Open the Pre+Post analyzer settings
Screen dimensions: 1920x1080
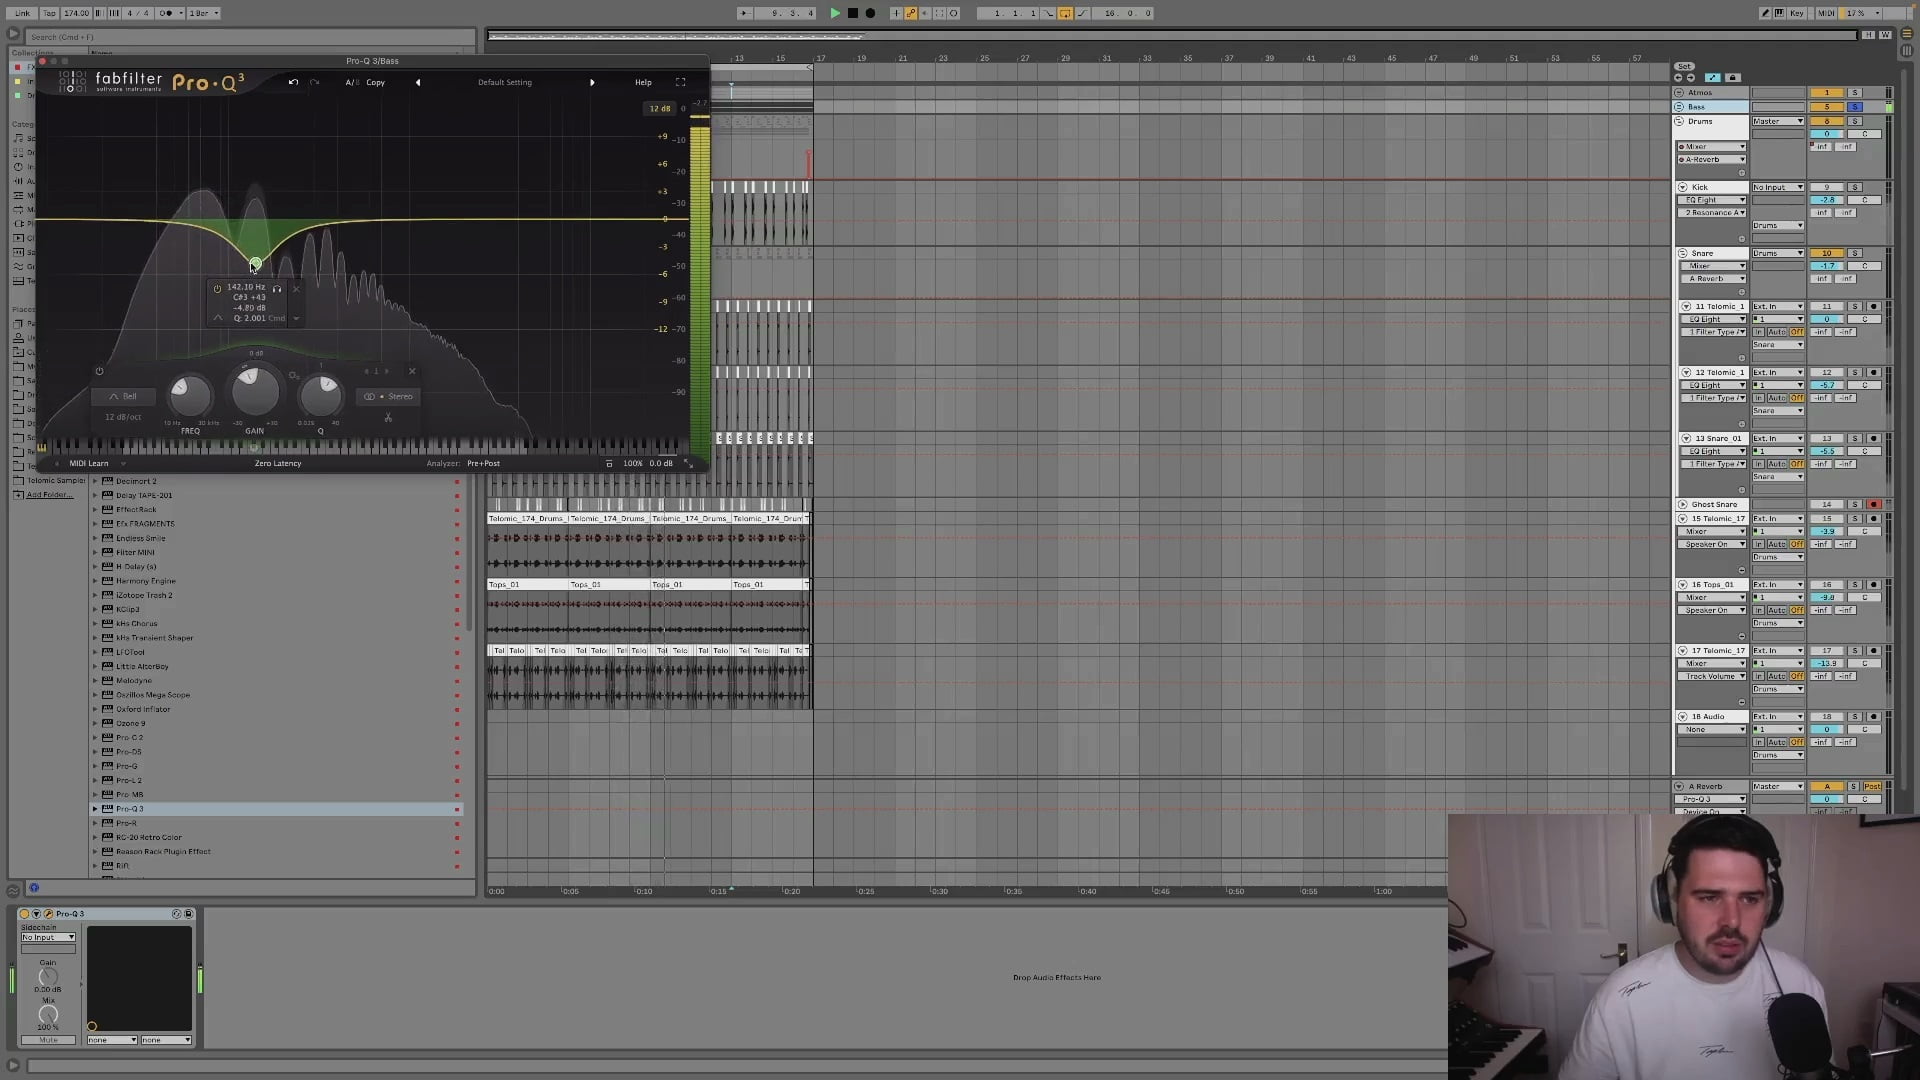point(483,463)
